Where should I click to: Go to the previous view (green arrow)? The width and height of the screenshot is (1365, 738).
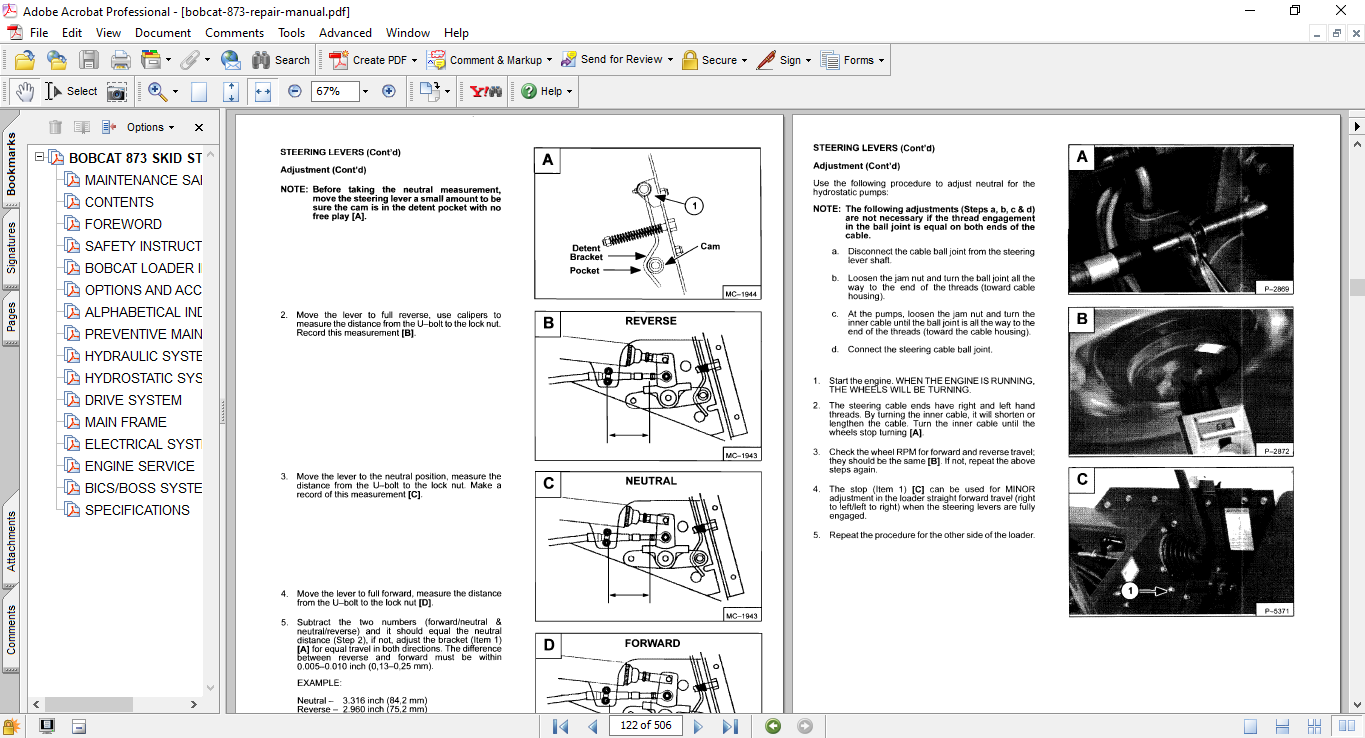pos(773,726)
